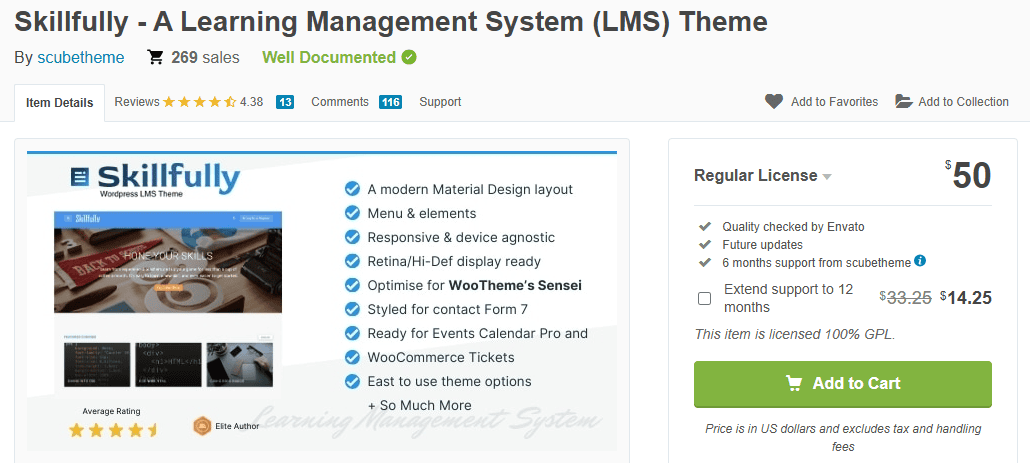Click the 269 sales text
This screenshot has height=463, width=1030.
click(x=206, y=58)
